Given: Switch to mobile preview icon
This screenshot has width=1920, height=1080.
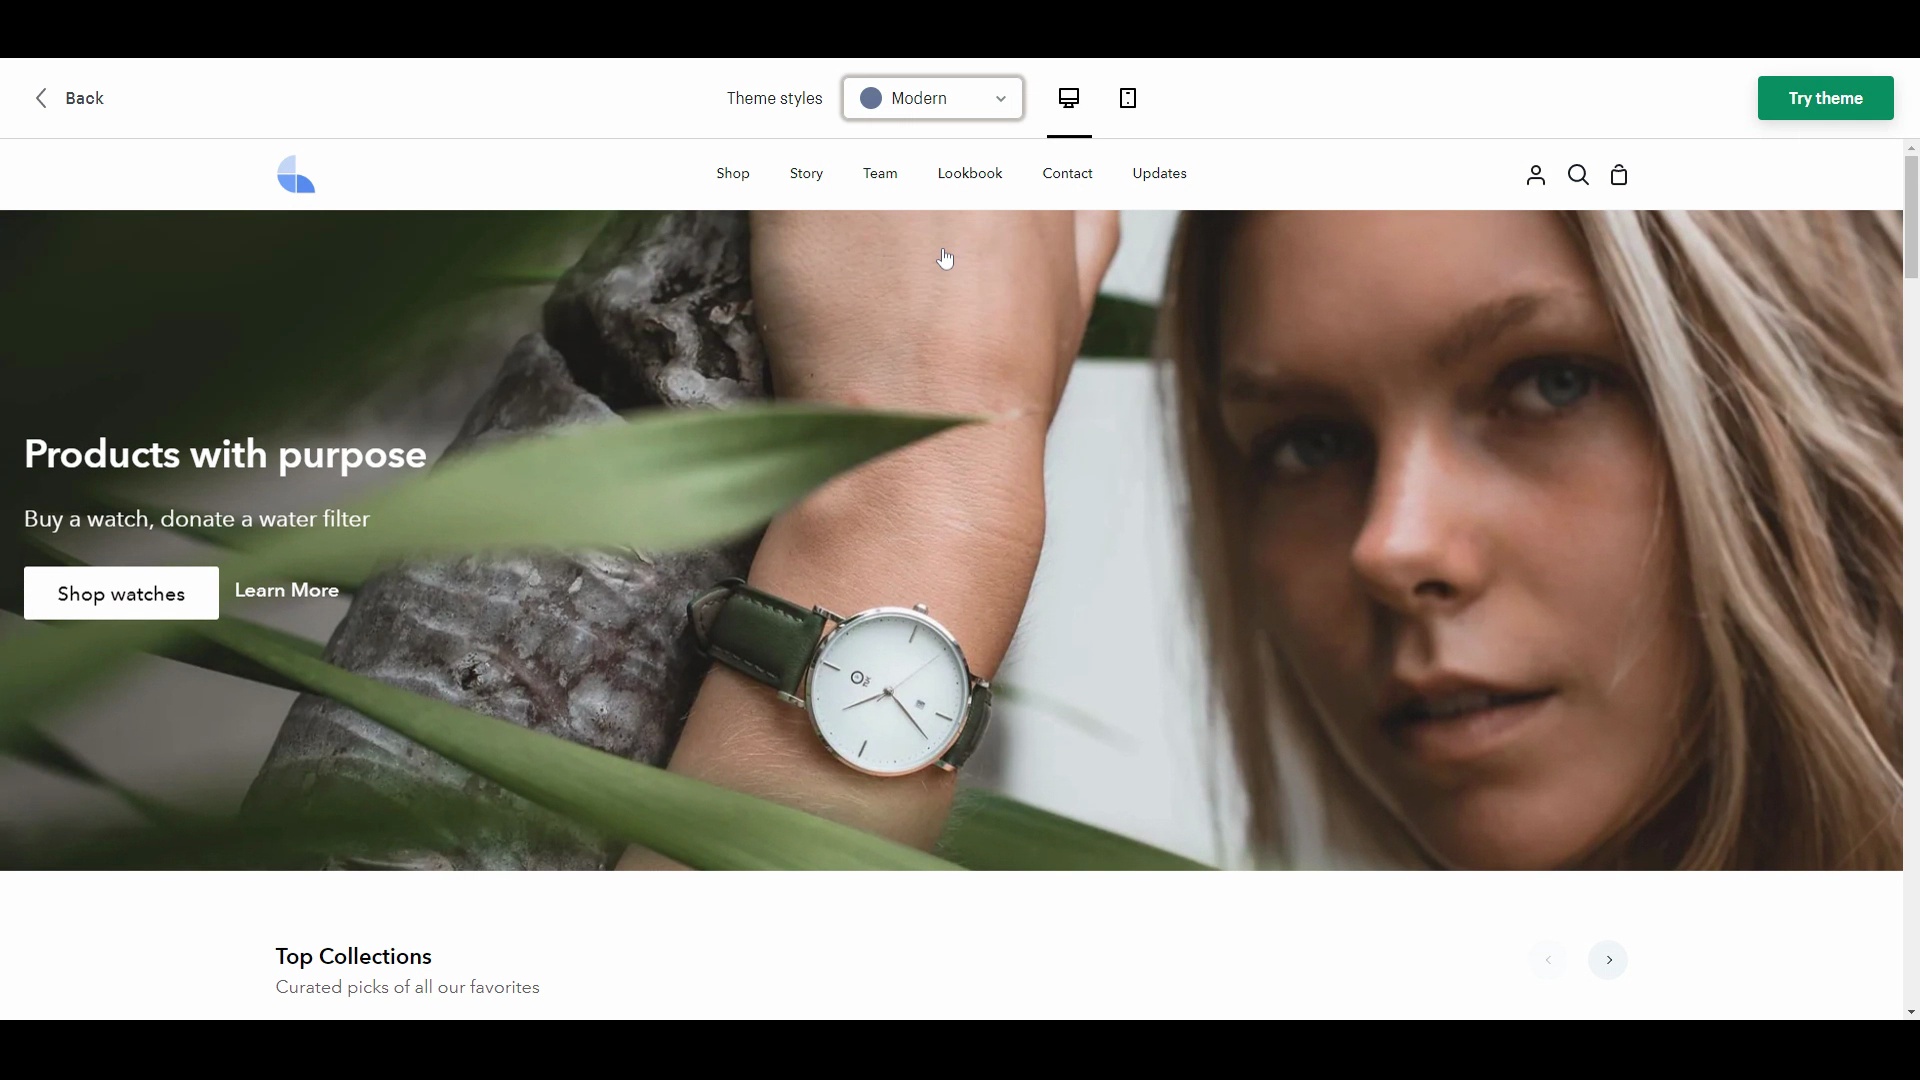Looking at the screenshot, I should tap(1129, 98).
